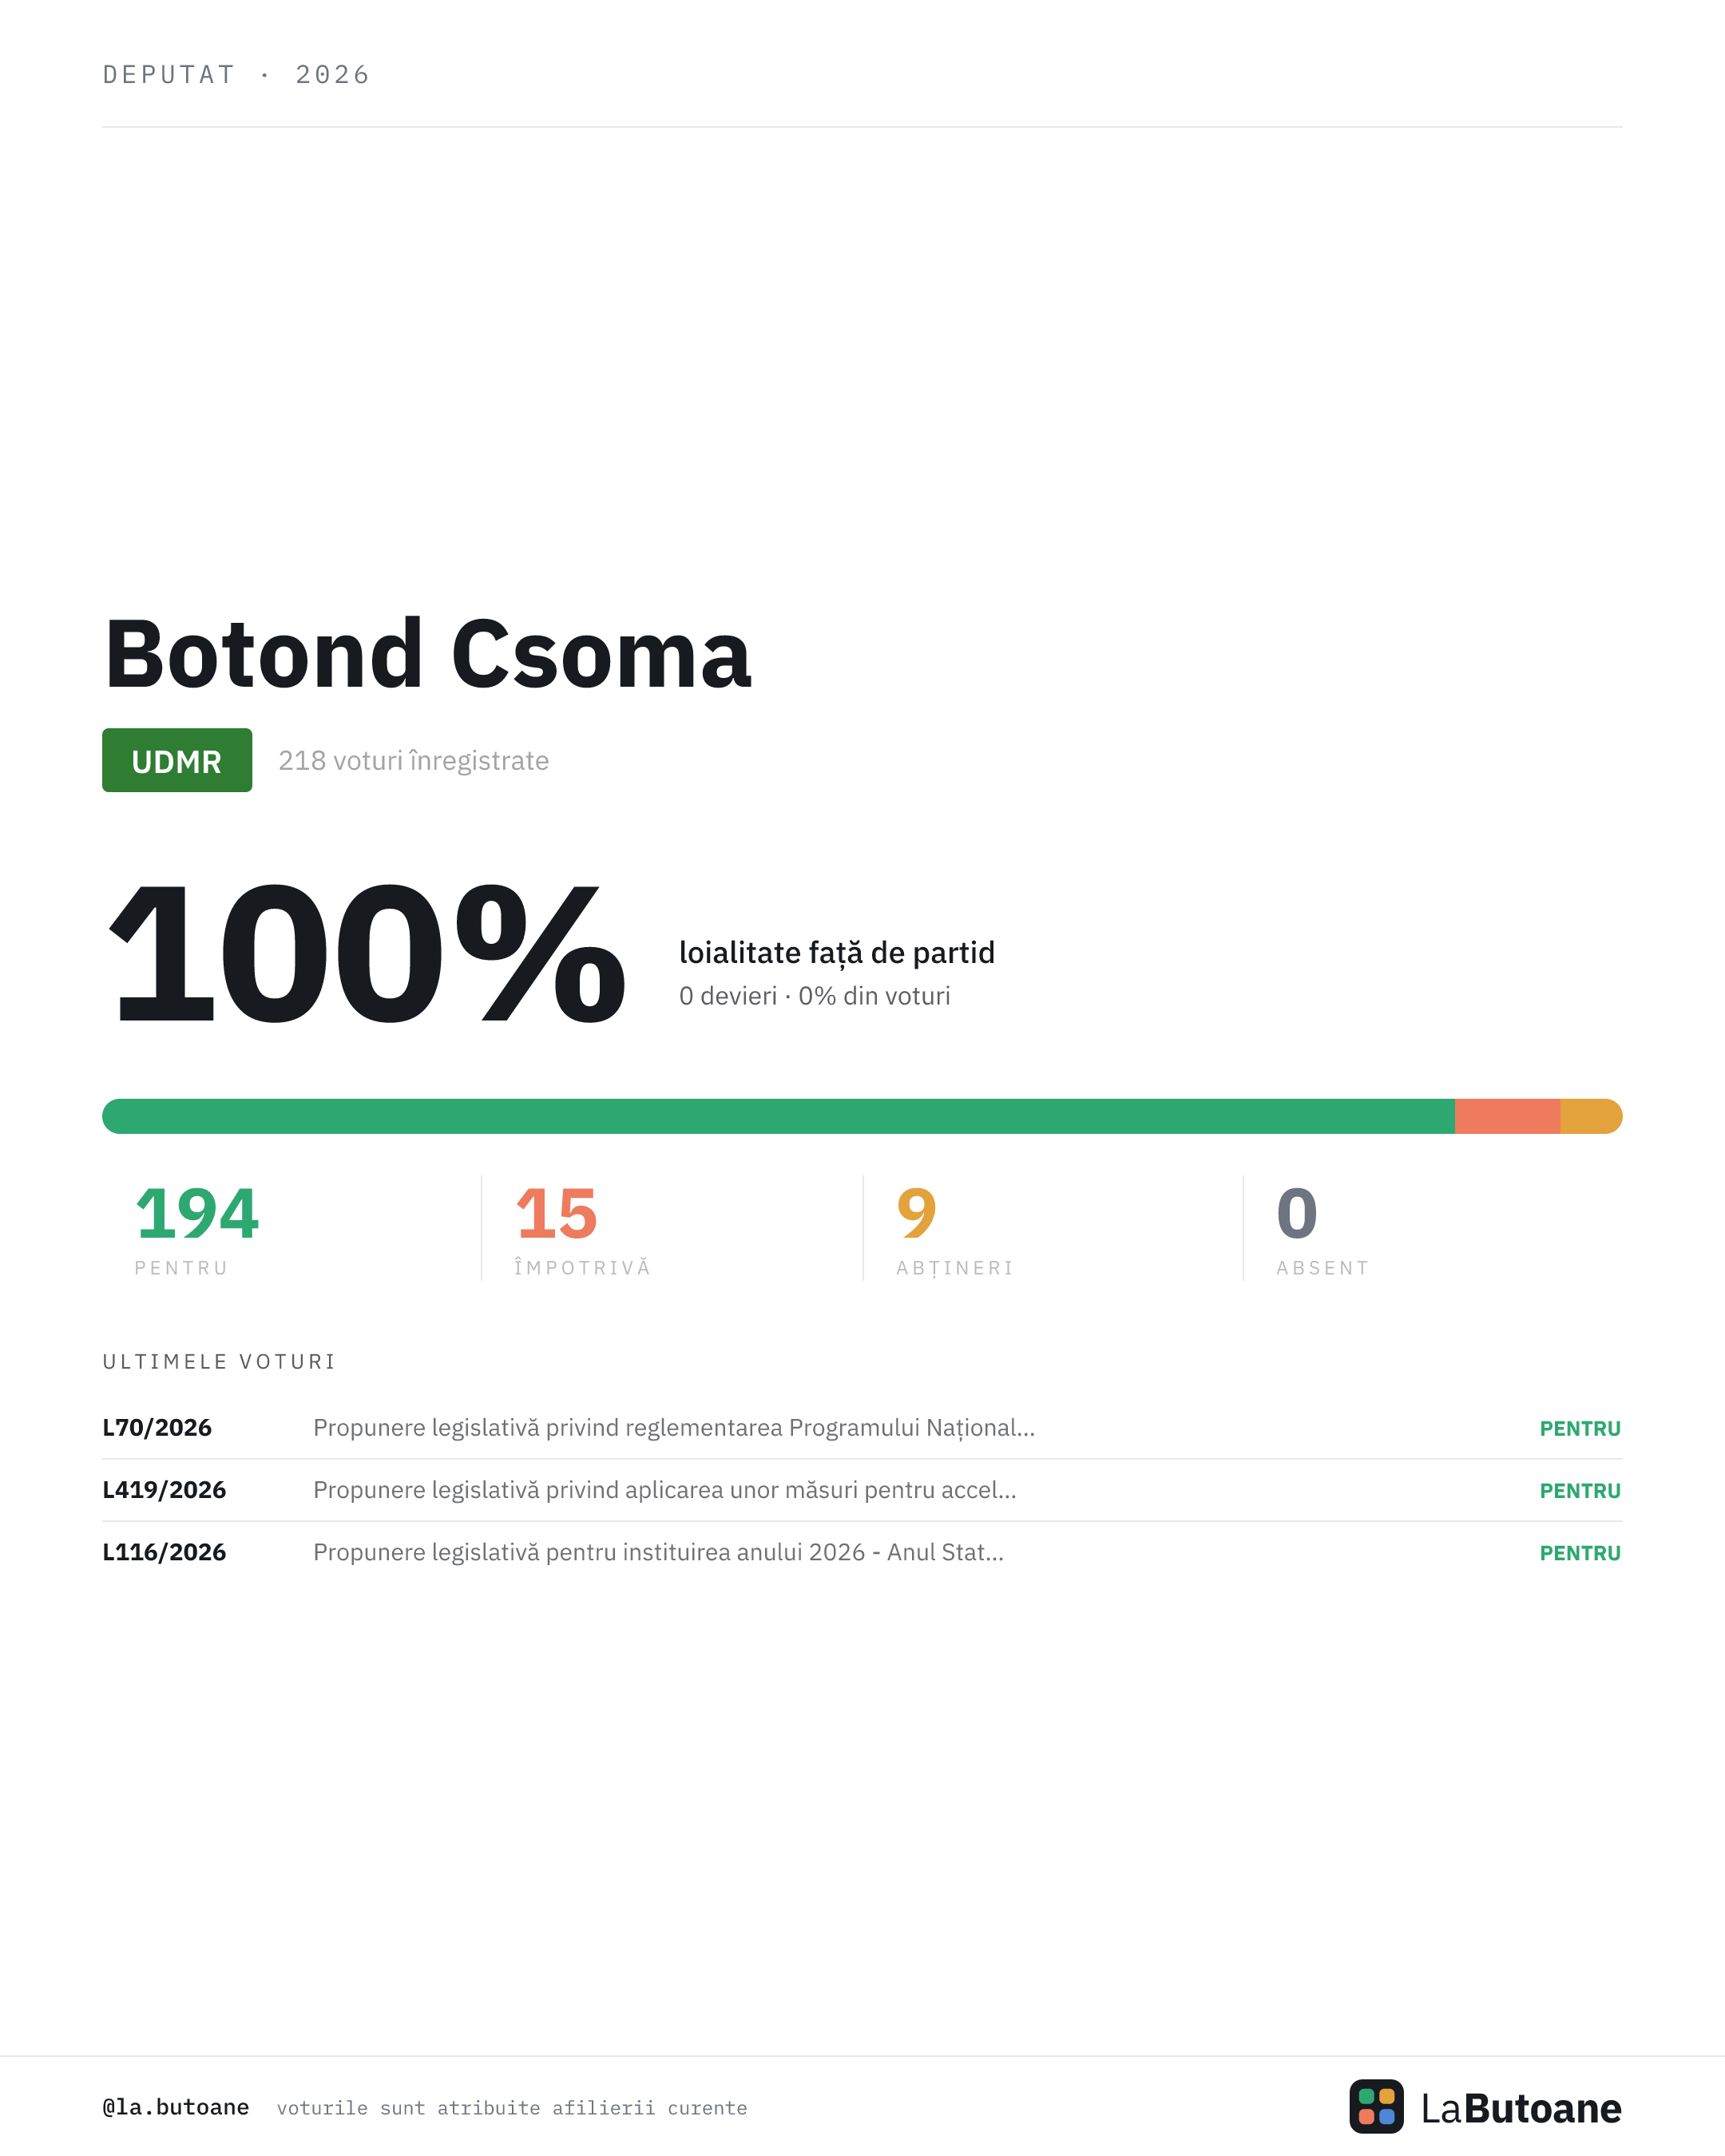Click the @la.butoane handle
This screenshot has width=1725, height=2156.
pos(176,2107)
